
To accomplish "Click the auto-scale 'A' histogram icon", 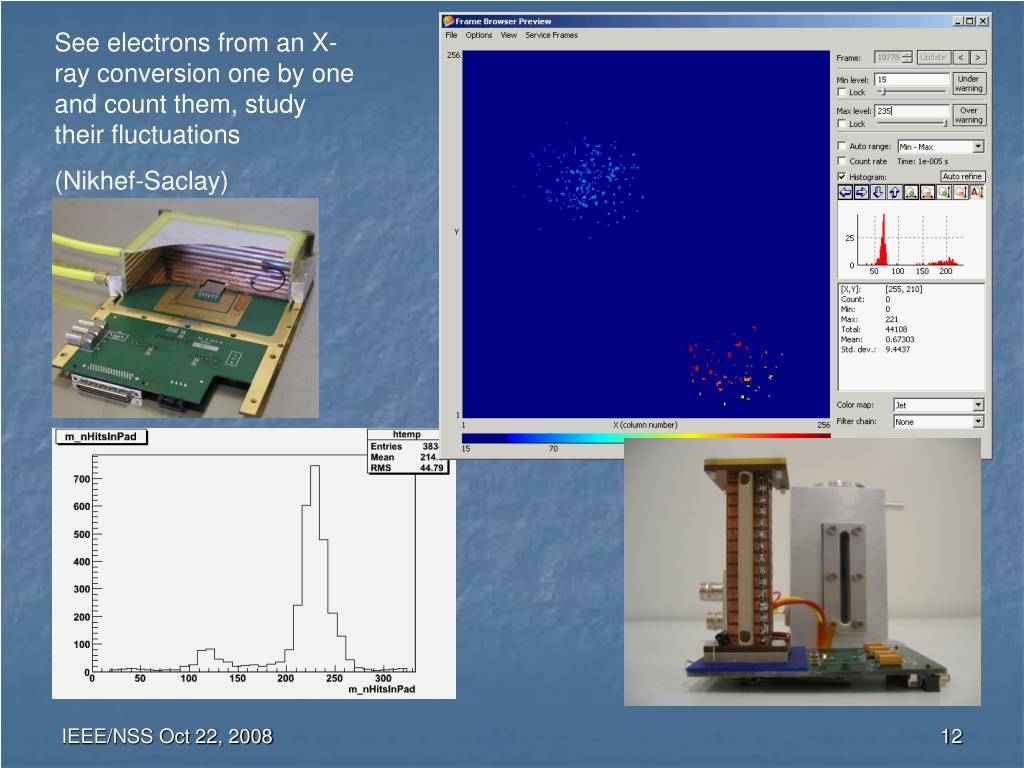I will [x=977, y=193].
